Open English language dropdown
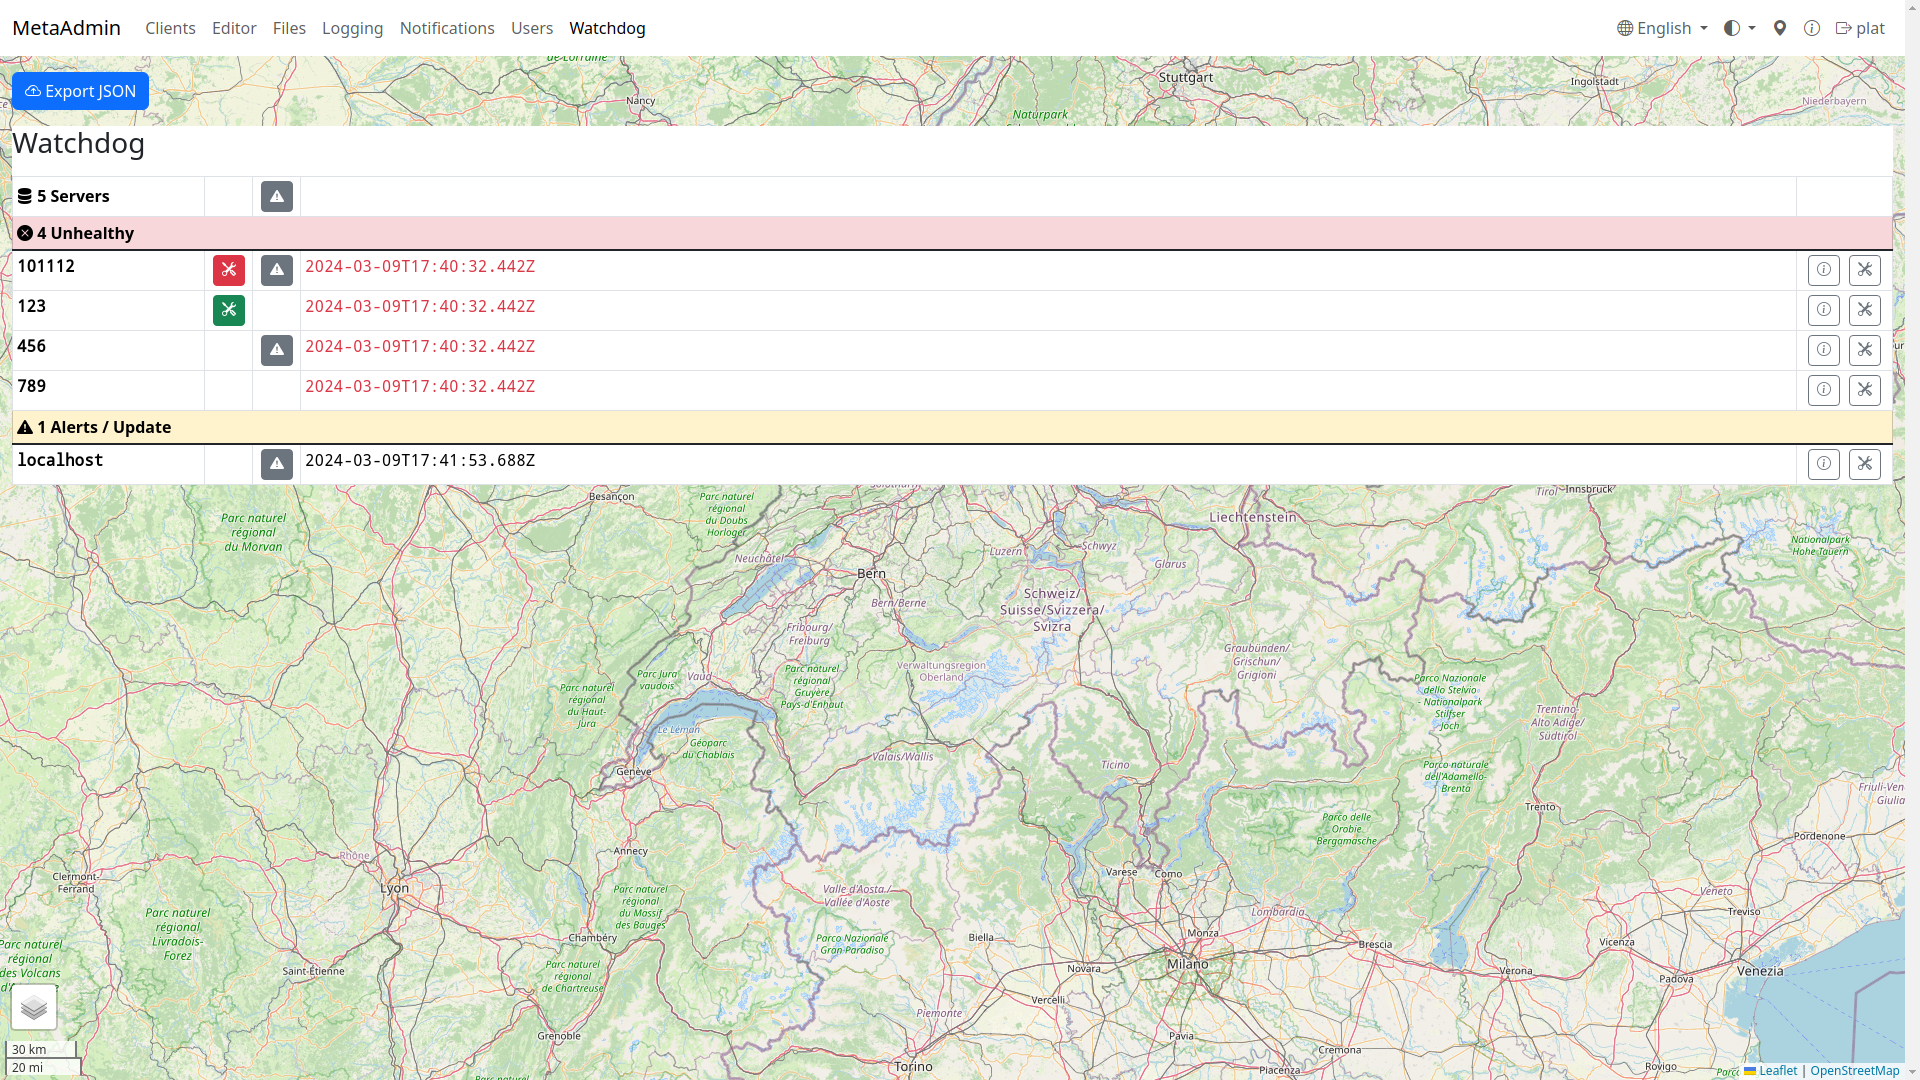1920x1080 pixels. click(x=1662, y=28)
